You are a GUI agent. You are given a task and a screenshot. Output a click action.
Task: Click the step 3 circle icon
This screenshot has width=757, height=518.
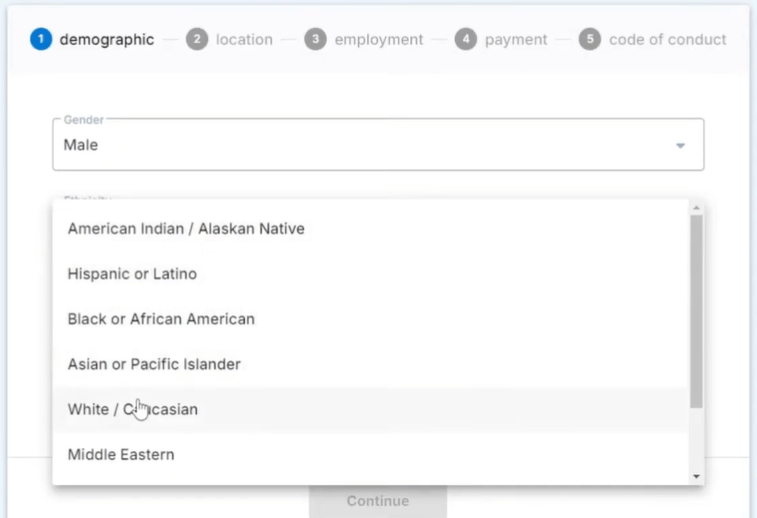click(x=315, y=40)
